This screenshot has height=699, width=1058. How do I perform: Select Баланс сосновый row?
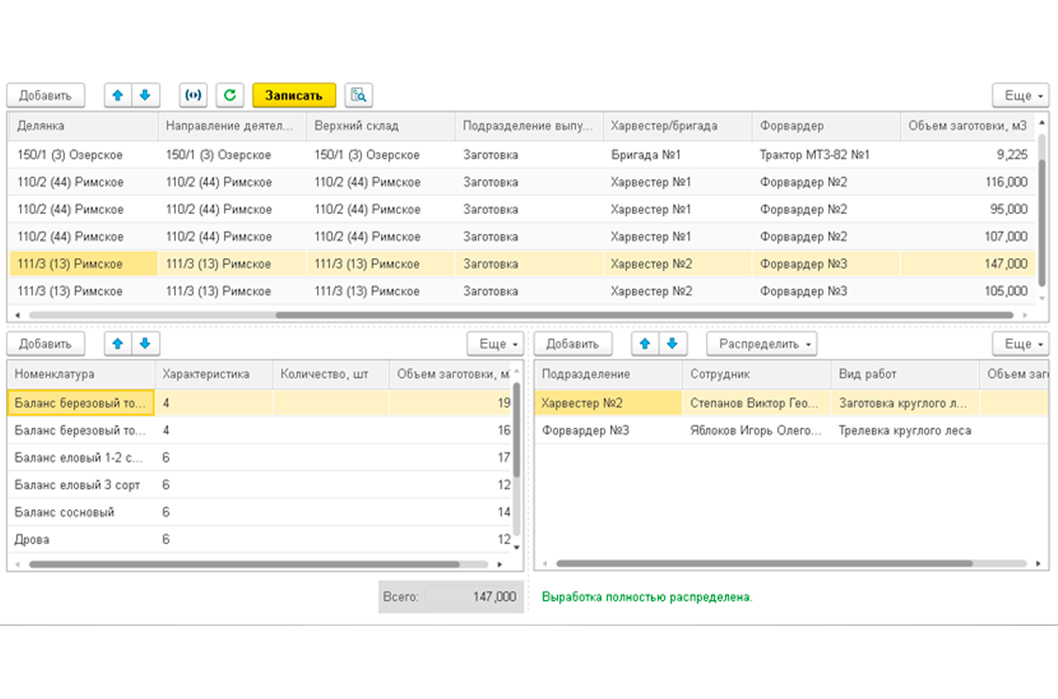coord(260,512)
